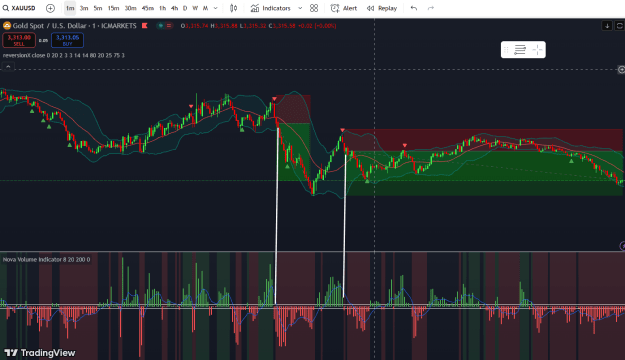Open the indicator templates grid icon

(314, 8)
